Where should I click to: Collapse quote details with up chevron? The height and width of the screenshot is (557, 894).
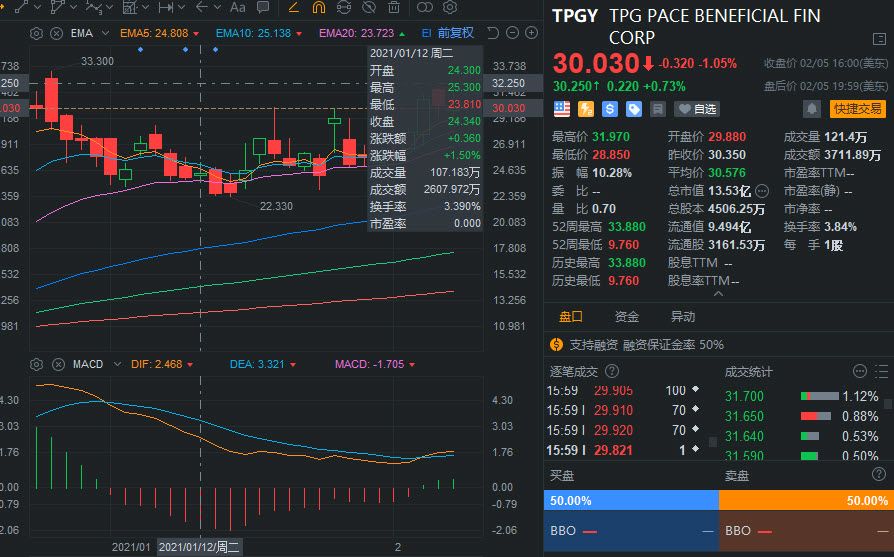pyautogui.click(x=718, y=294)
